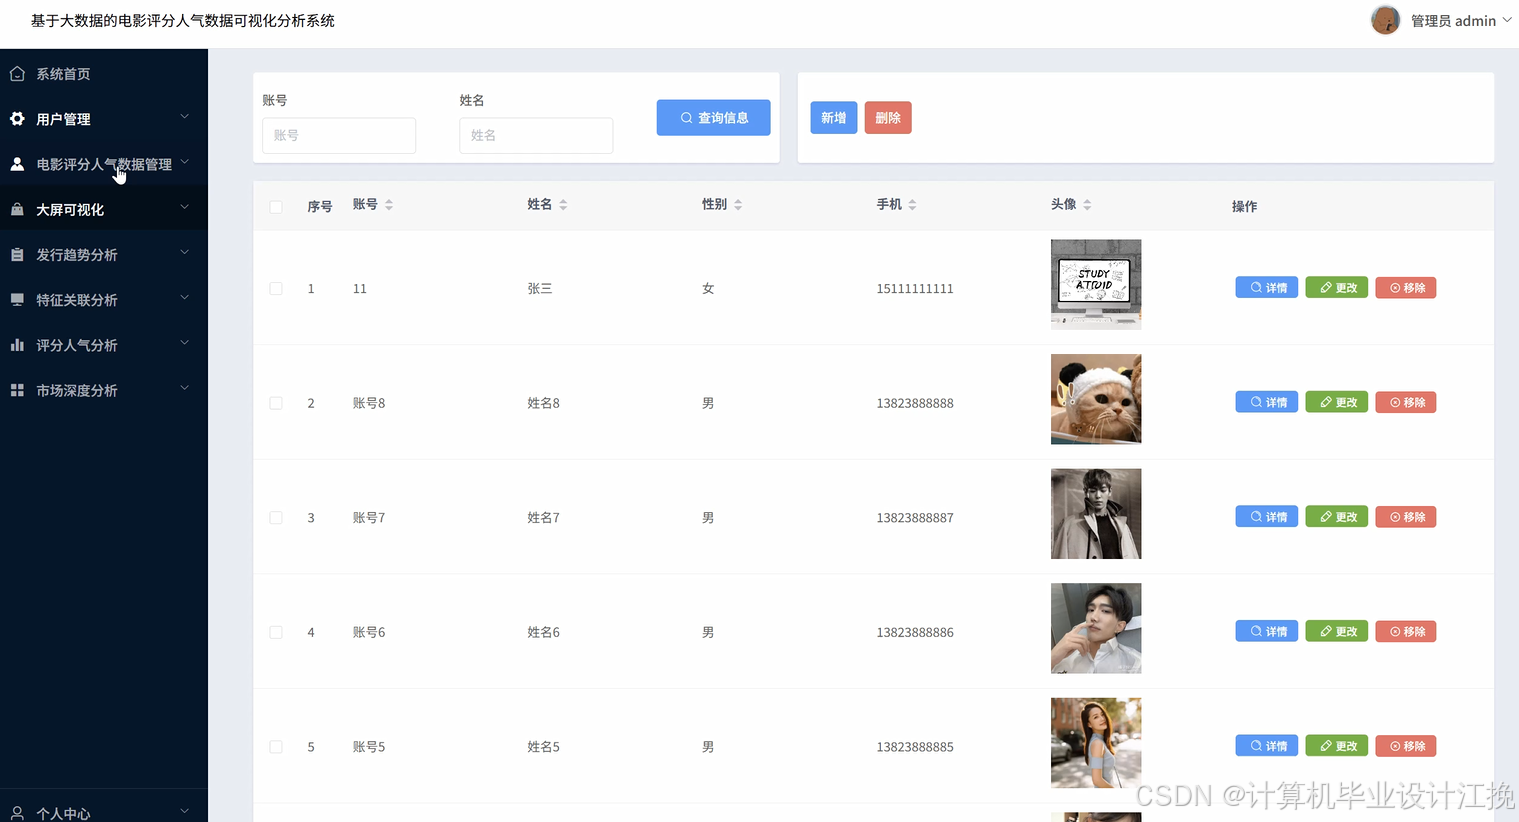Expand the 用户管理 chevron
1519x822 pixels.
[184, 117]
